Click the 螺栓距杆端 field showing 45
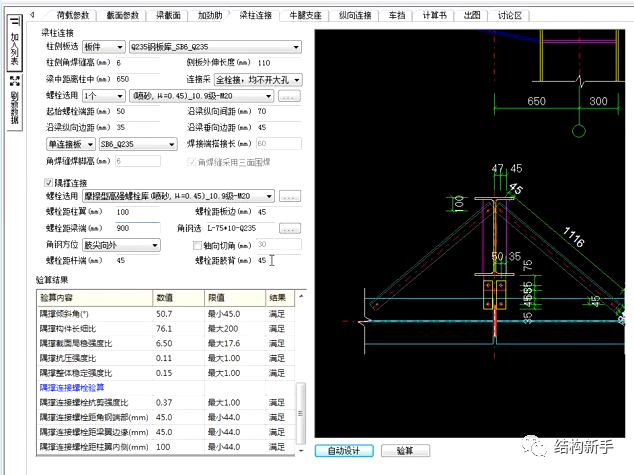 [137, 260]
